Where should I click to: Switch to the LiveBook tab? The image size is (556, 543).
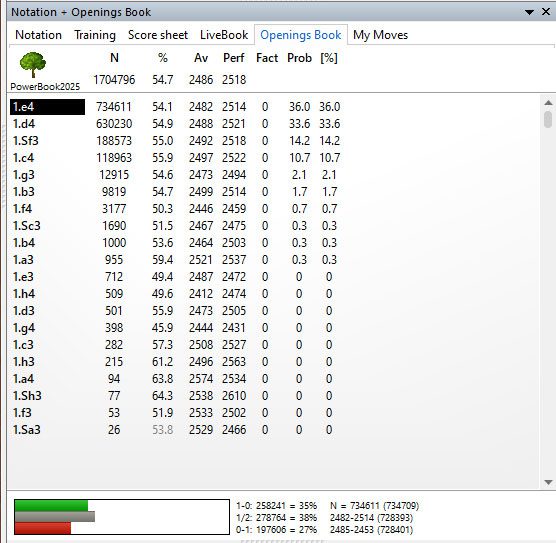(x=224, y=35)
